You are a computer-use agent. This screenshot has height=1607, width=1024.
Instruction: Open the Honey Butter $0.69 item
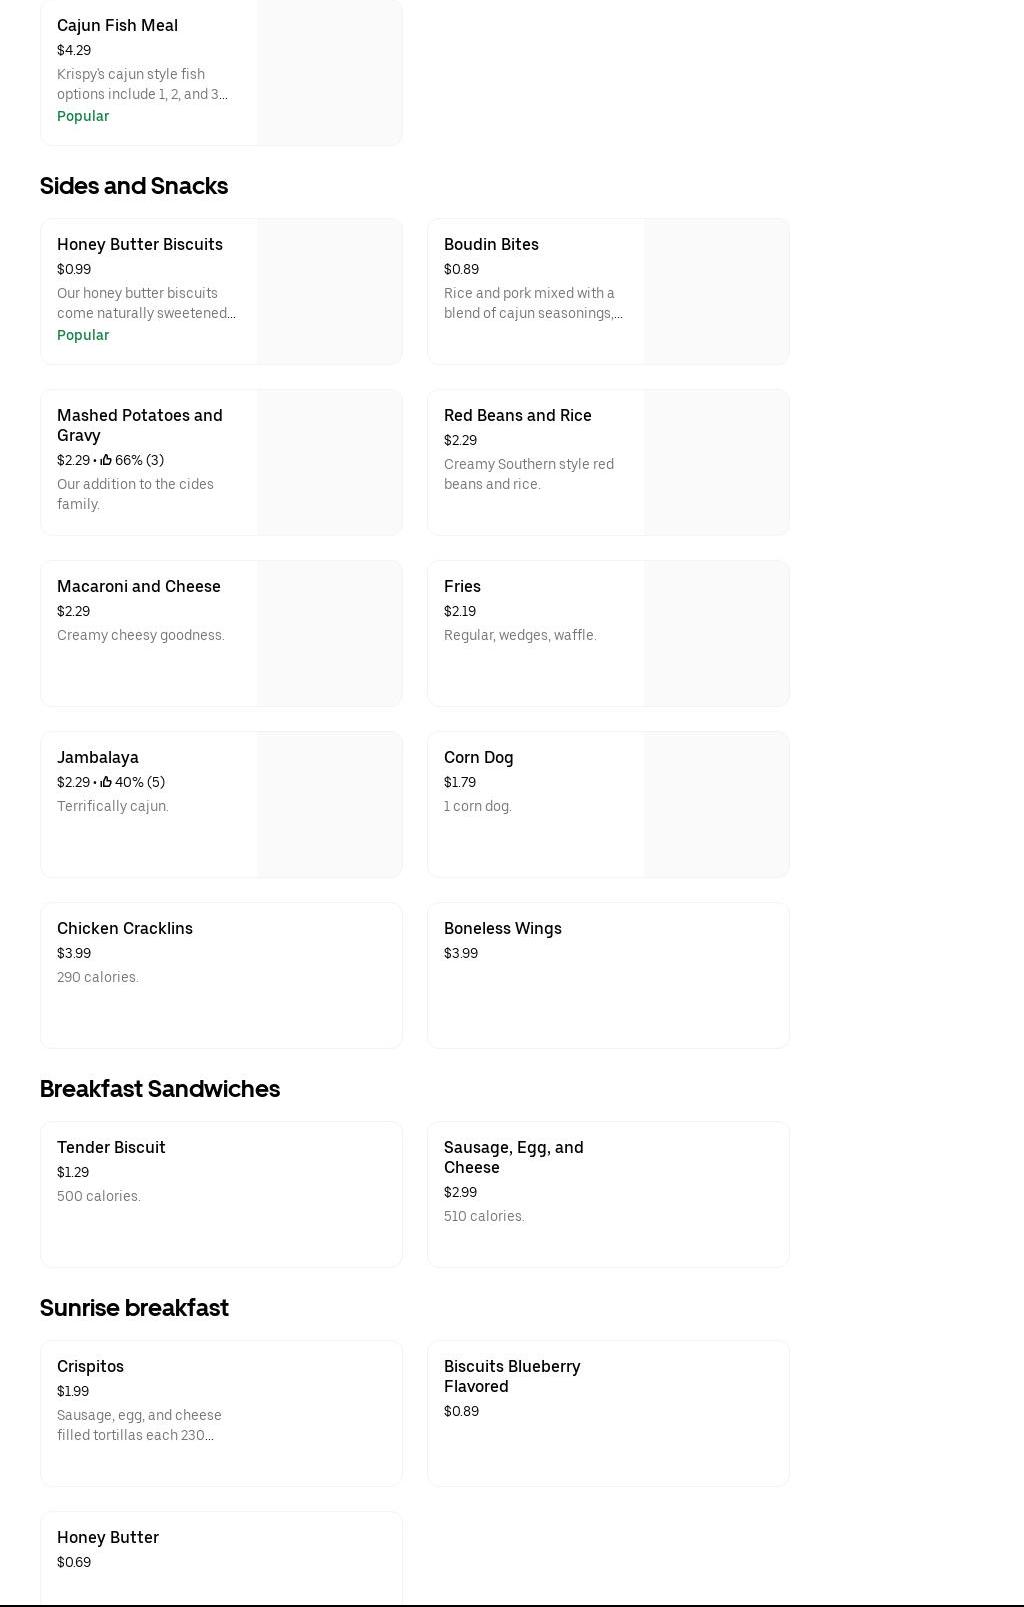pos(108,1538)
